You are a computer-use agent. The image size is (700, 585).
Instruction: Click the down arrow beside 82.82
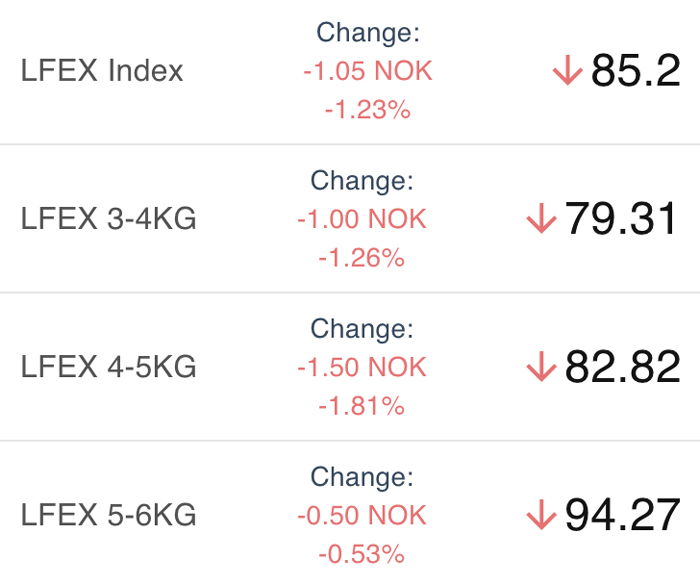coord(541,367)
